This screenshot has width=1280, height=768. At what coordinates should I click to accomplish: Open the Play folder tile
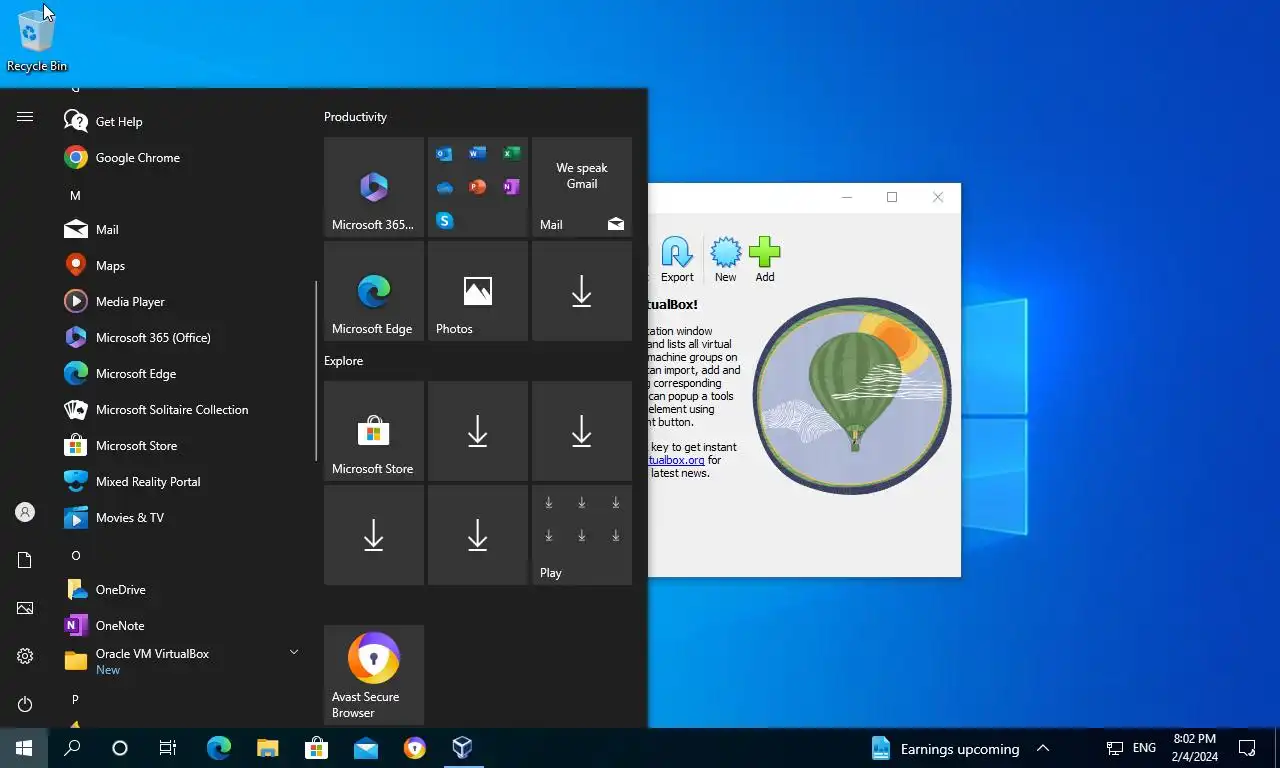[x=582, y=535]
